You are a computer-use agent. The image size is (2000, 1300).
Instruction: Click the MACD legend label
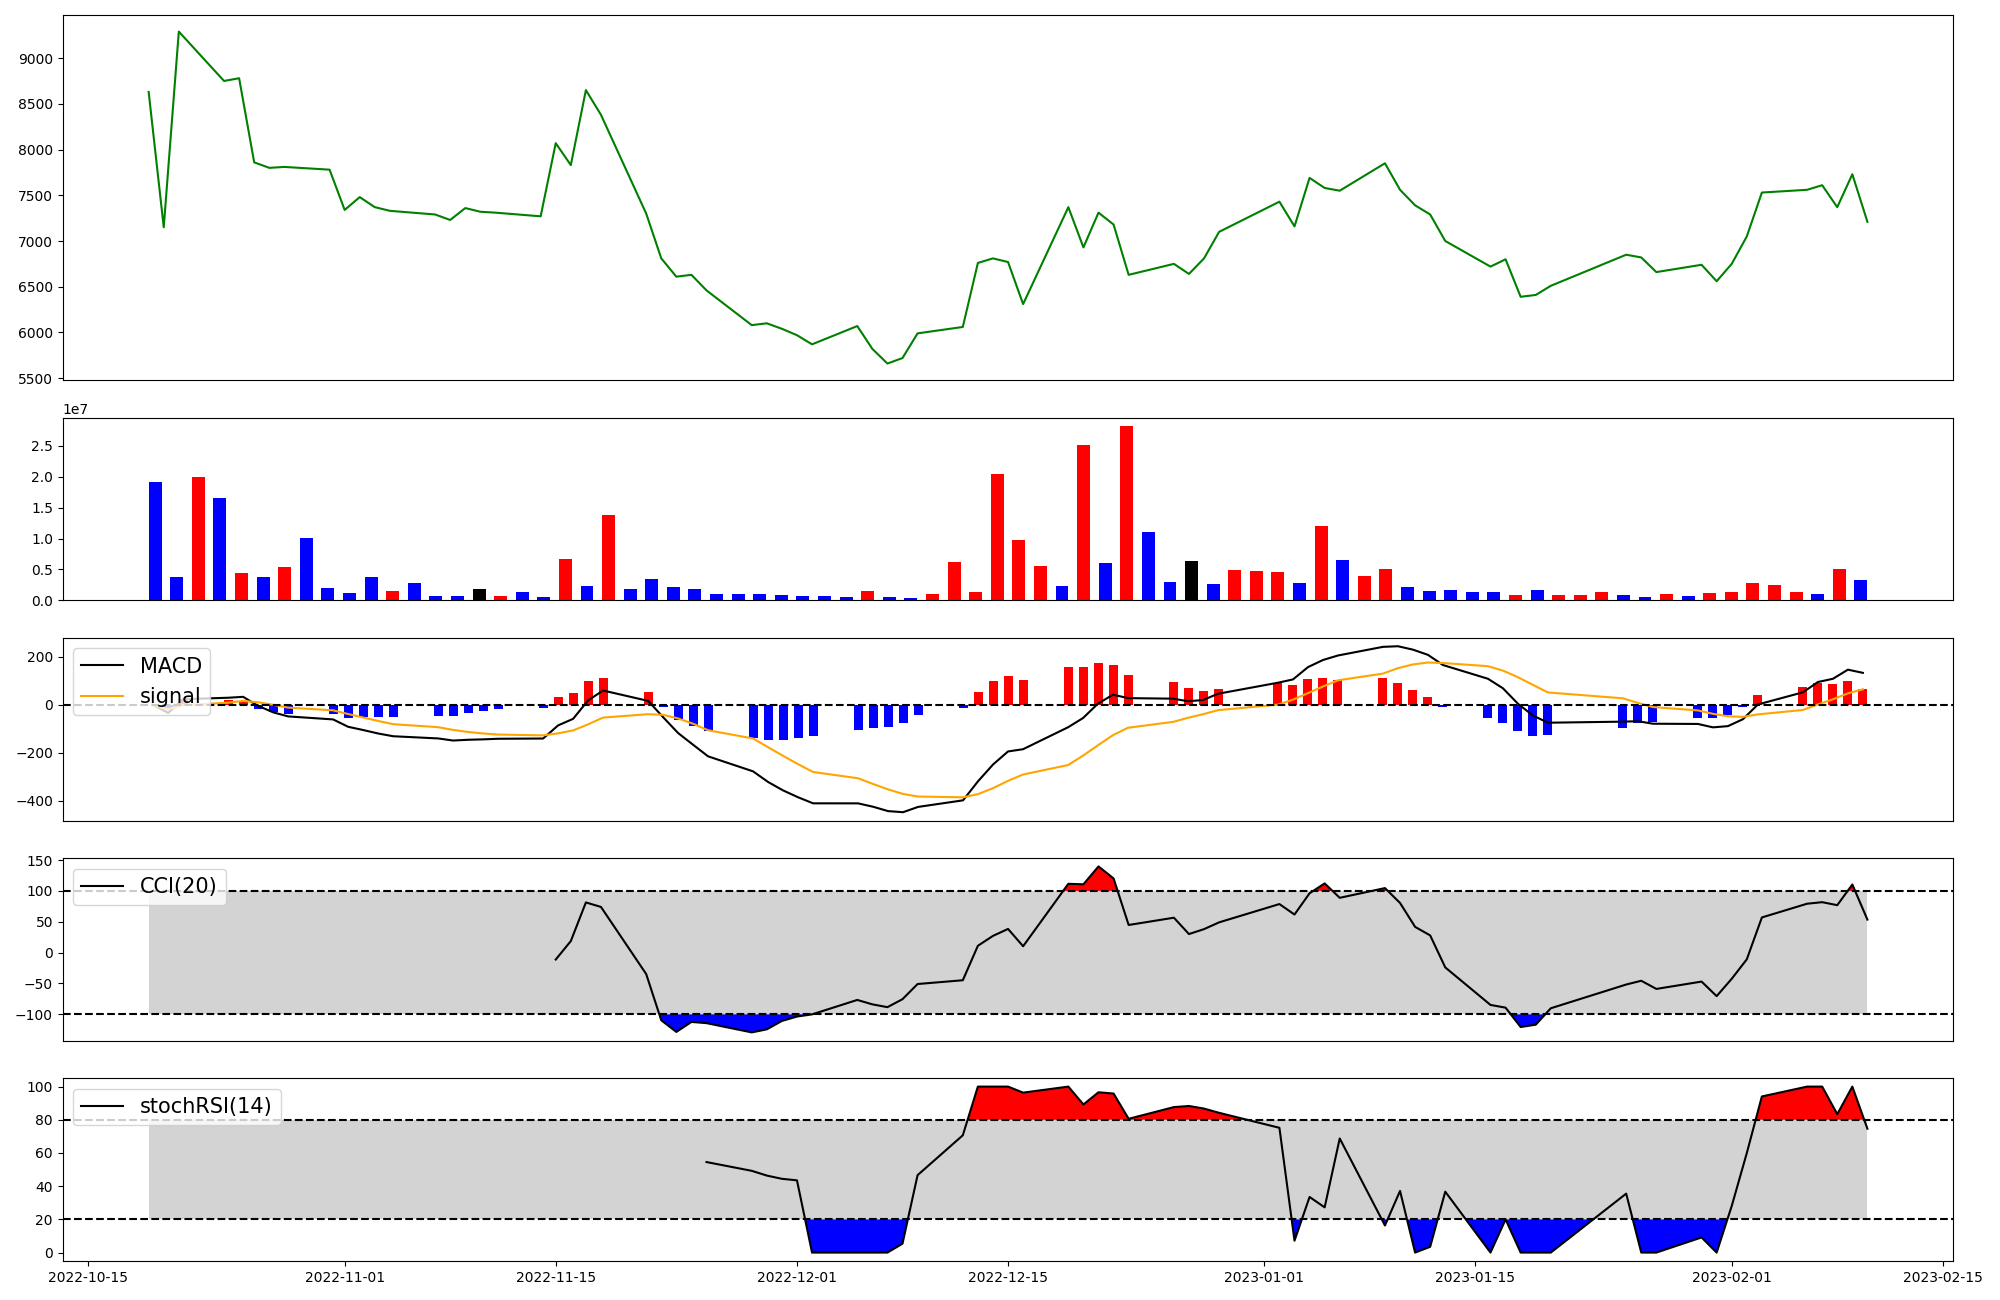pyautogui.click(x=170, y=666)
